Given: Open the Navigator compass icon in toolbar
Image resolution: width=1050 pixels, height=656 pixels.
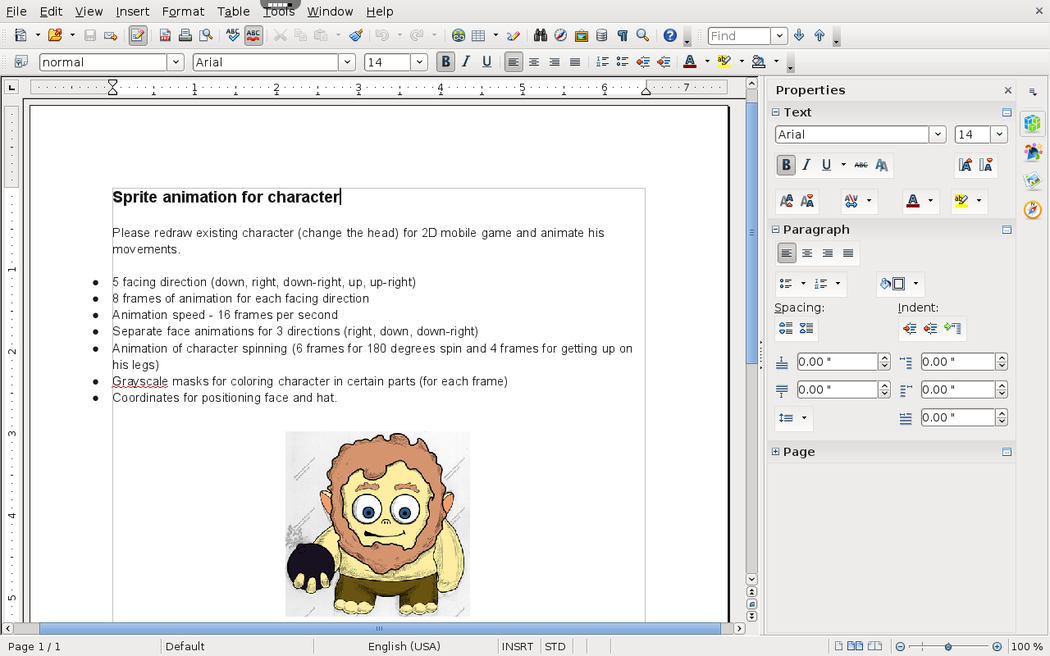Looking at the screenshot, I should [561, 36].
